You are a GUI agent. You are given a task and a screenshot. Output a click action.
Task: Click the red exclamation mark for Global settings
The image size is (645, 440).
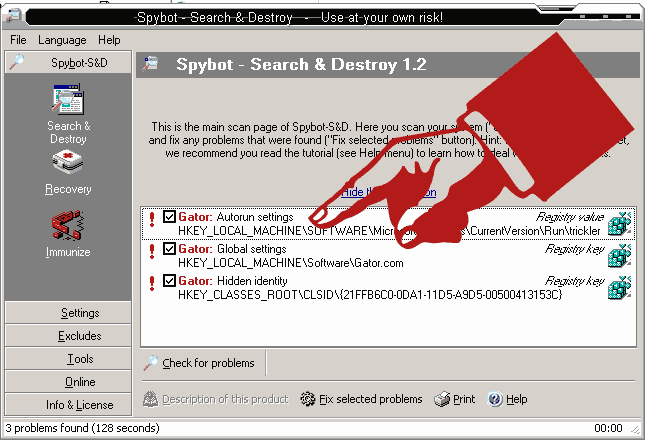152,251
